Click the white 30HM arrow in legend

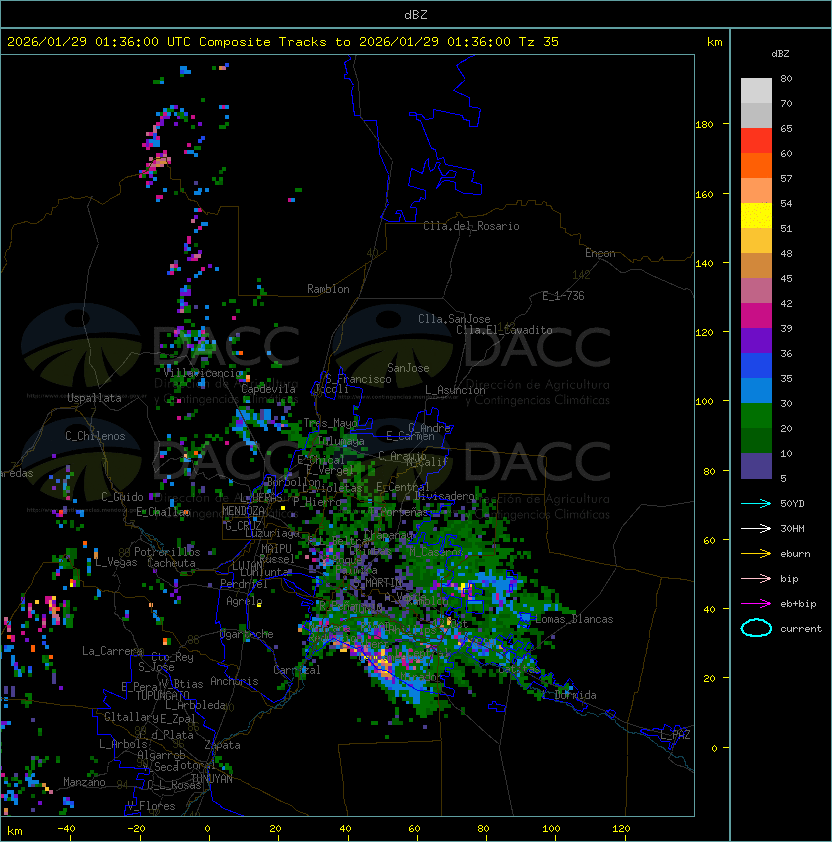(756, 528)
